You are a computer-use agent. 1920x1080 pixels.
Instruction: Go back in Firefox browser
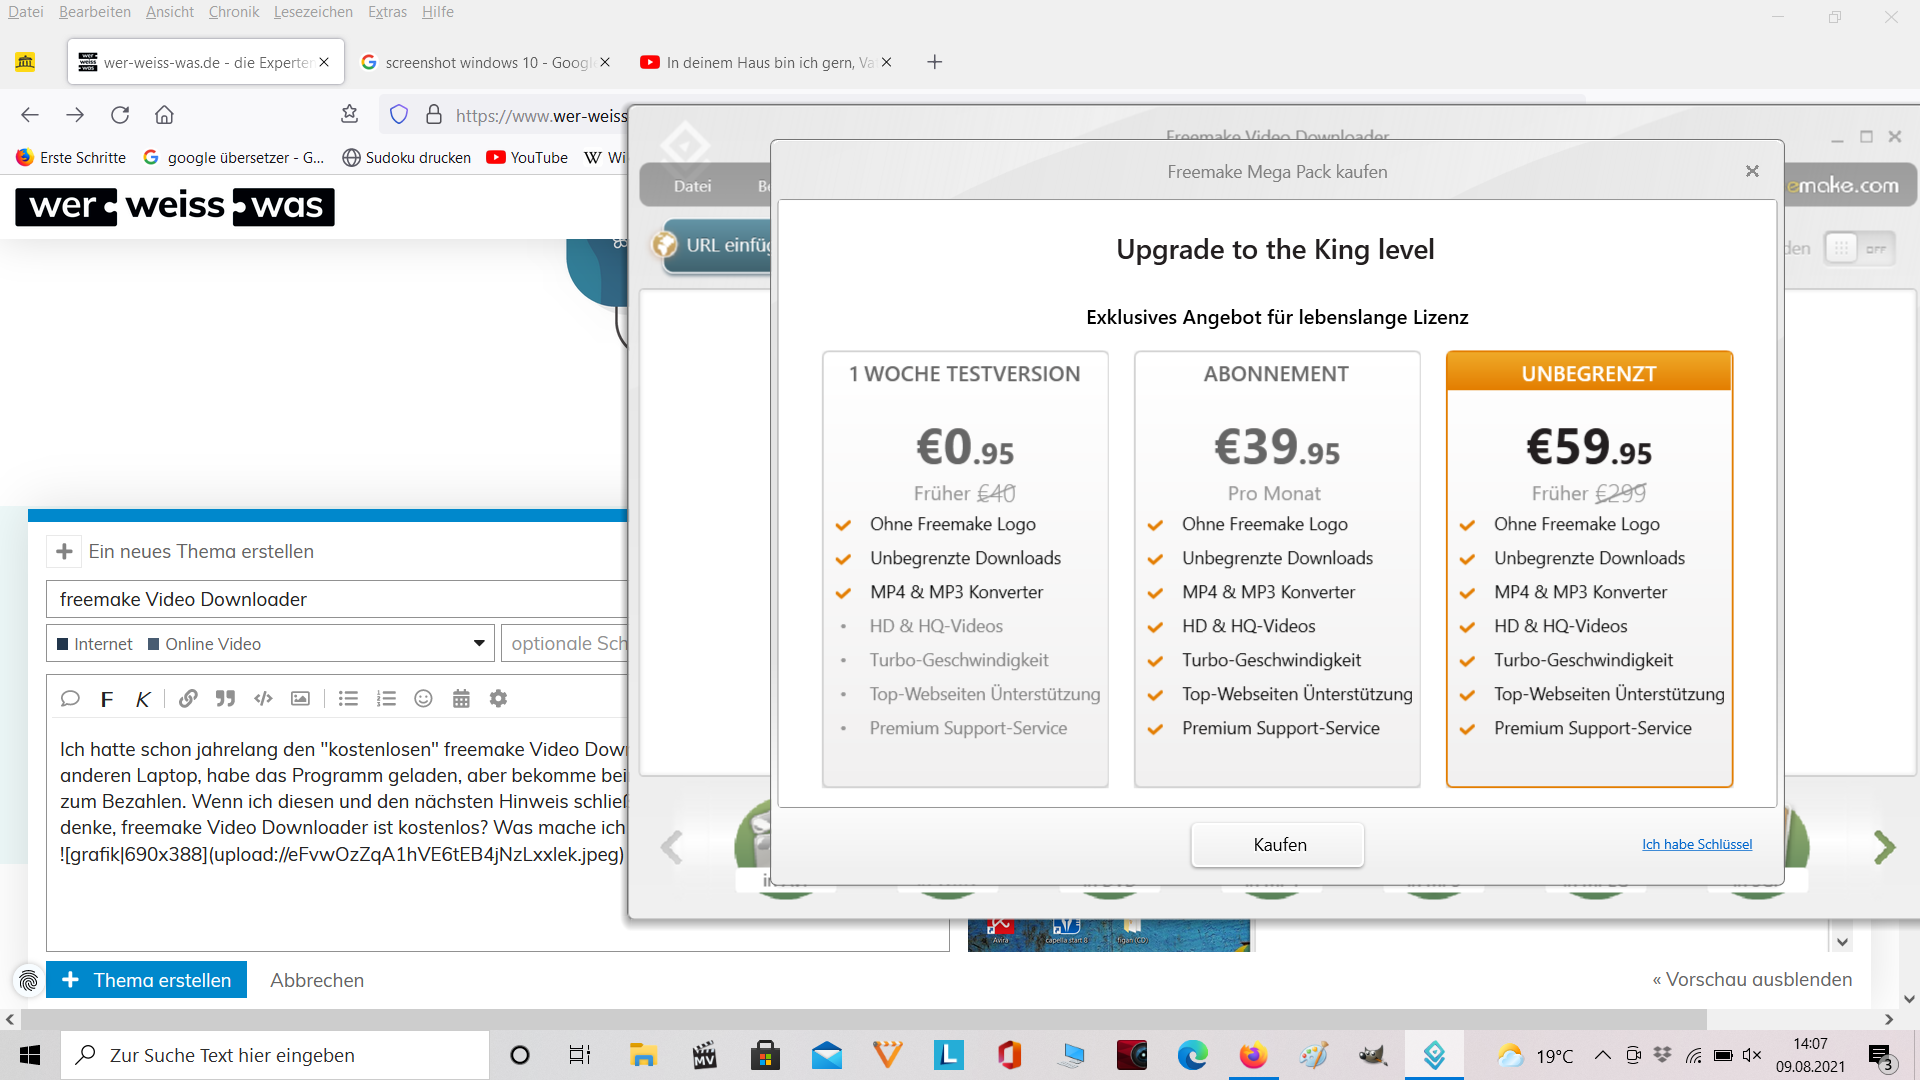(30, 115)
